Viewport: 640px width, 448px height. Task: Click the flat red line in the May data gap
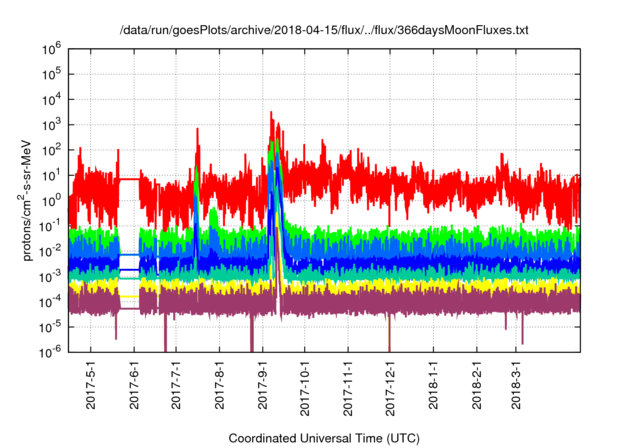click(x=129, y=179)
